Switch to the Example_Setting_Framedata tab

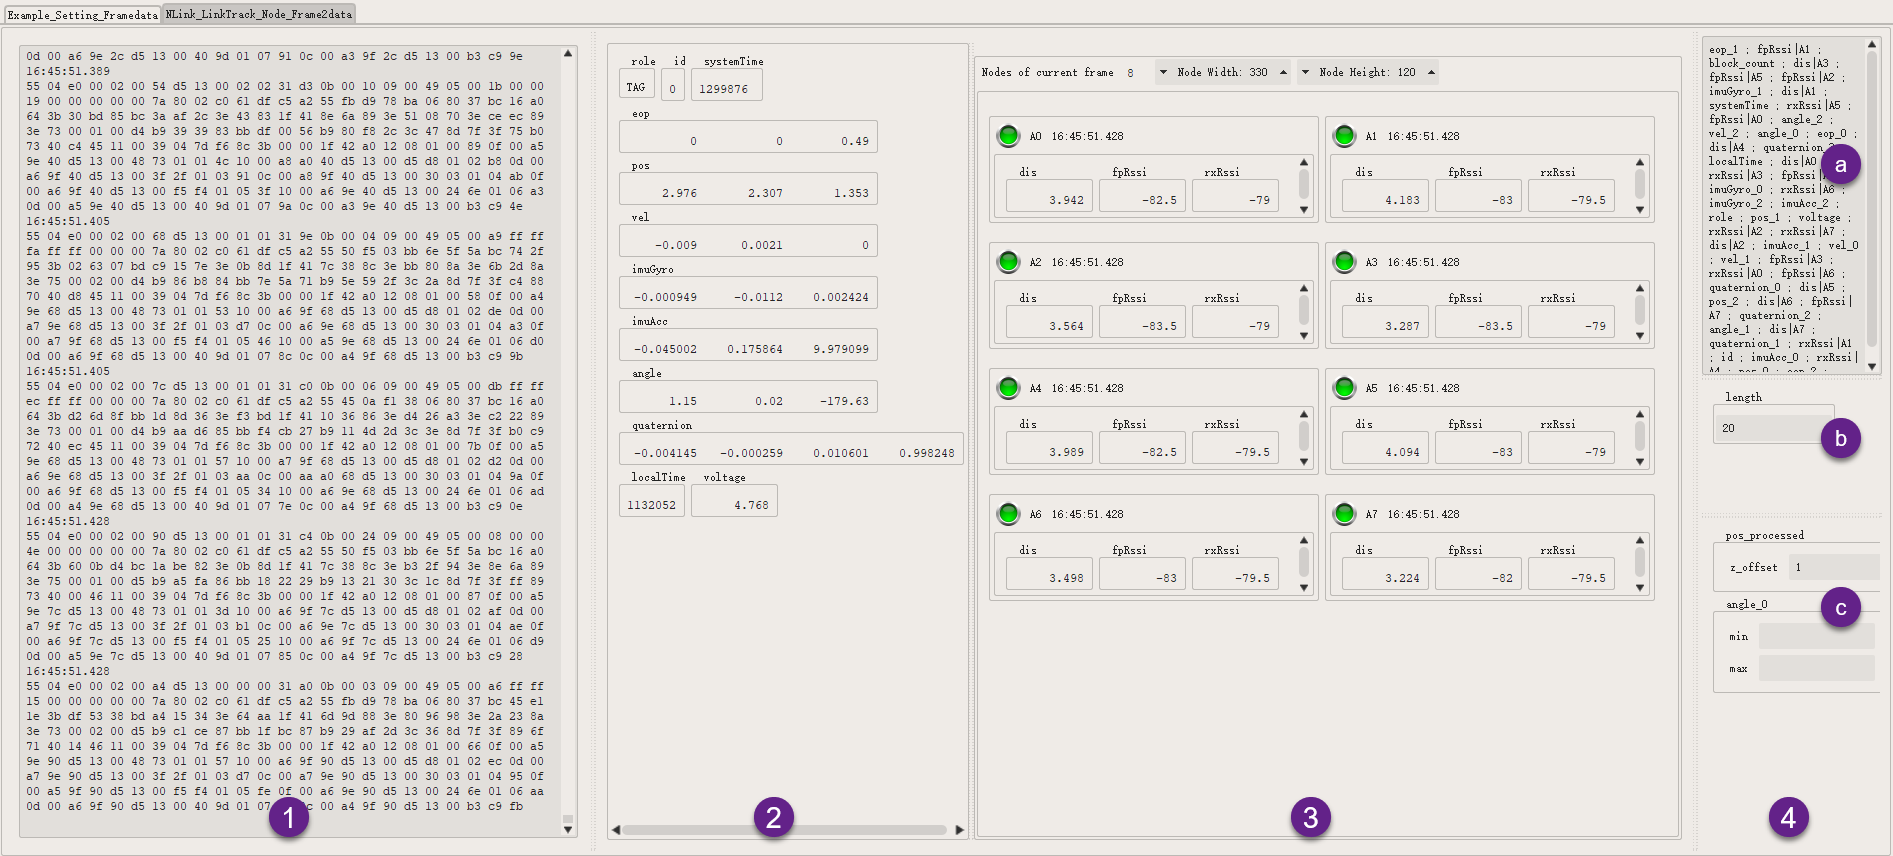click(x=82, y=14)
